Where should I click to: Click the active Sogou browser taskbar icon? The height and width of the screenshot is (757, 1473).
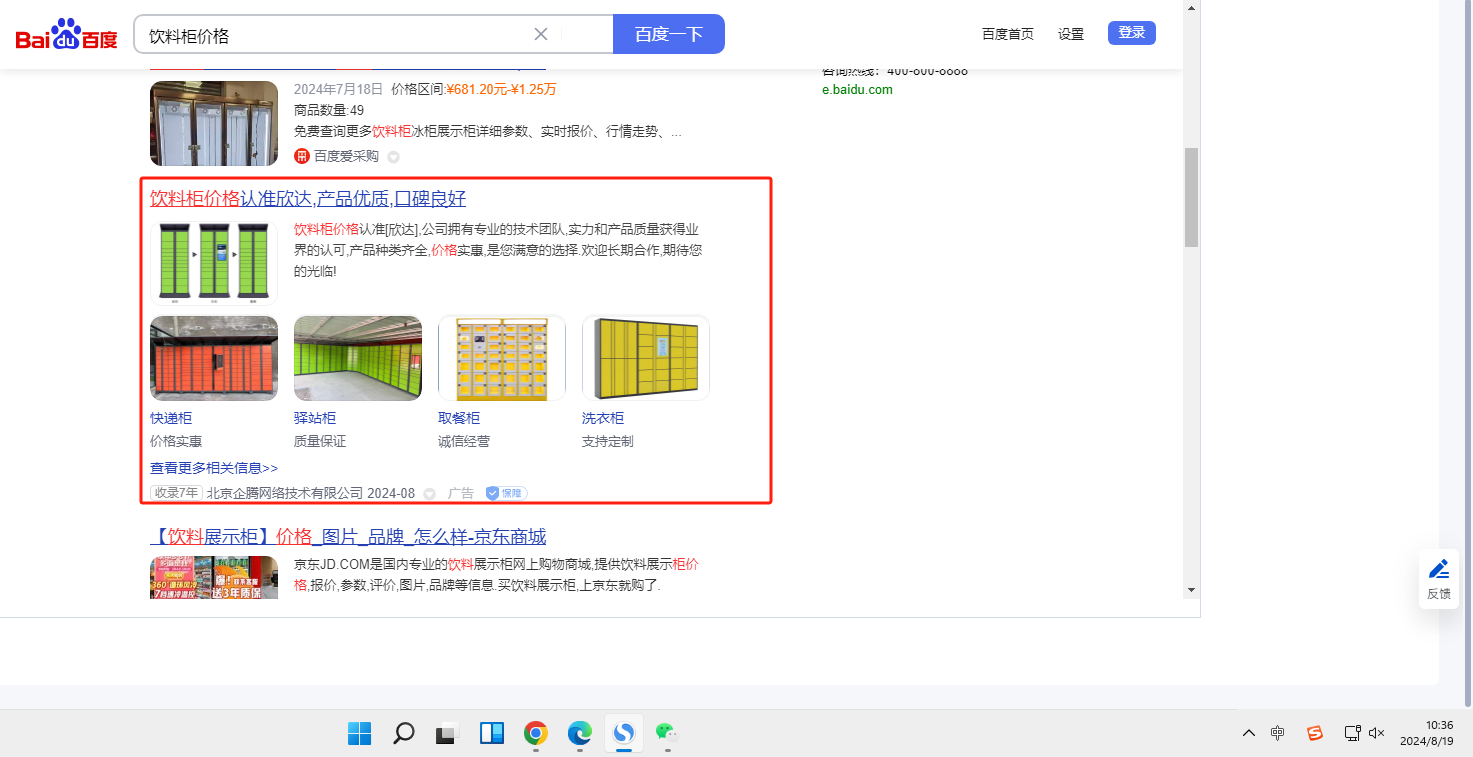(624, 734)
